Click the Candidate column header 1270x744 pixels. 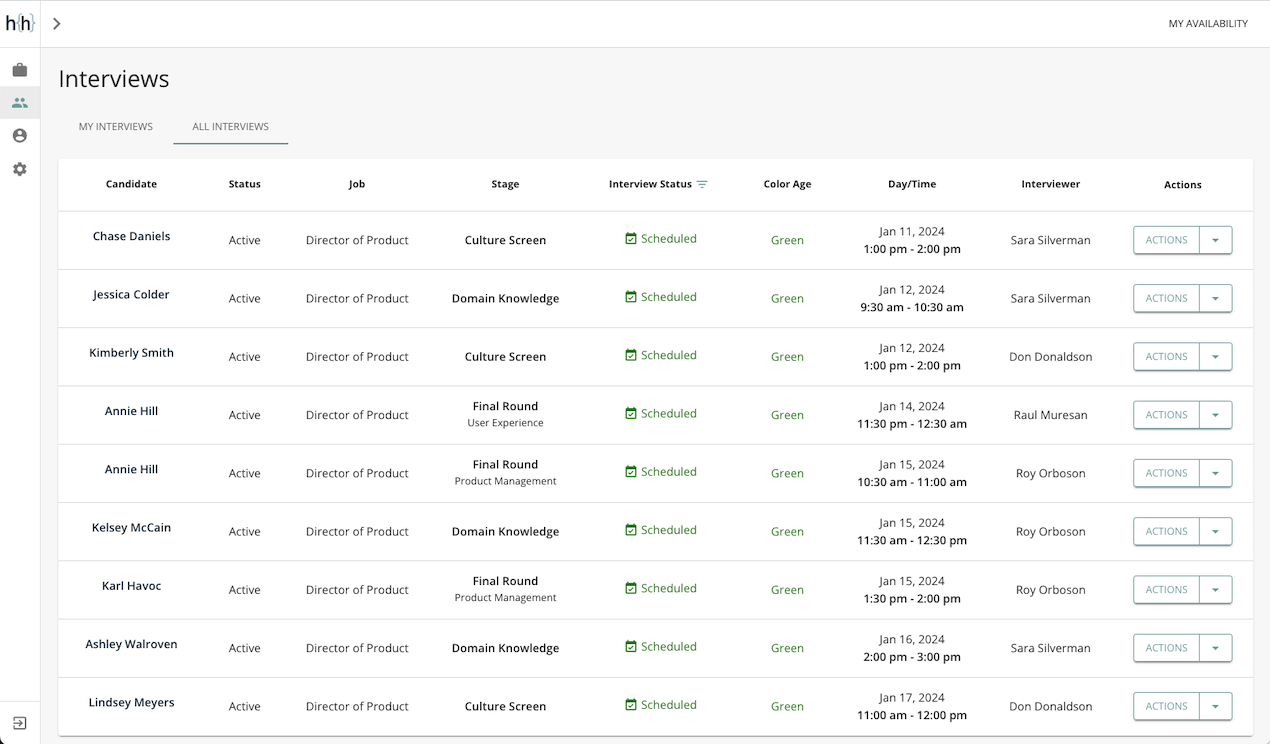pos(131,184)
